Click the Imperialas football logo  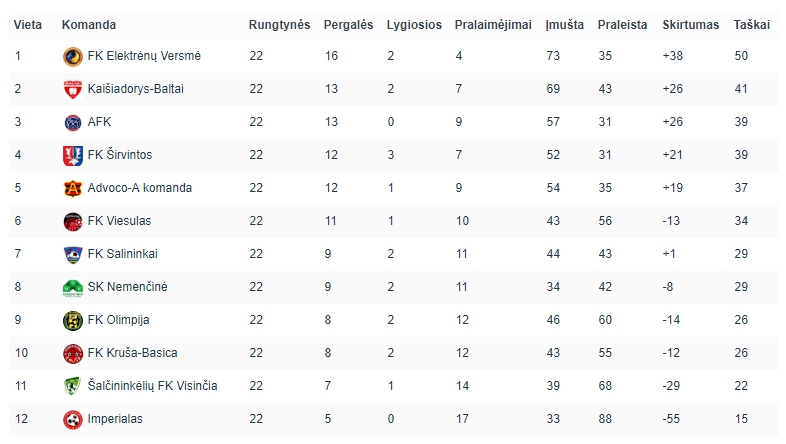pos(73,419)
